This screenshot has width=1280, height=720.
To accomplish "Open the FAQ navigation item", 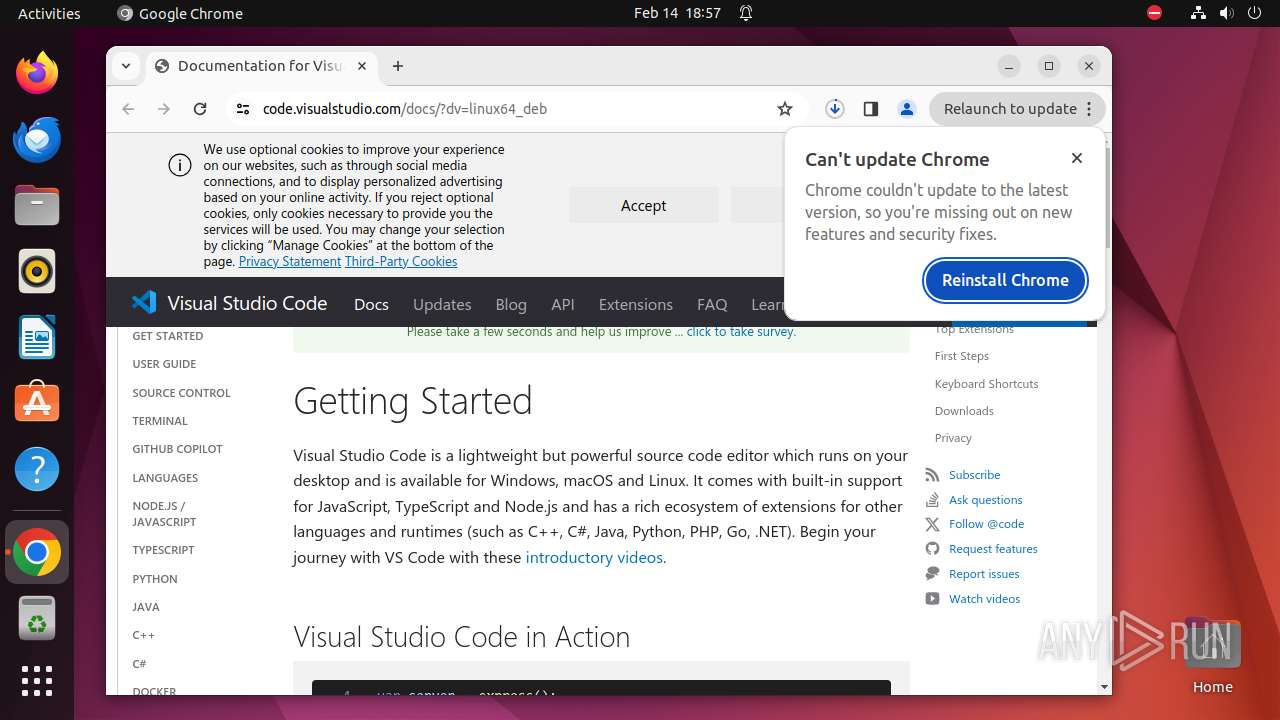I will 712,305.
